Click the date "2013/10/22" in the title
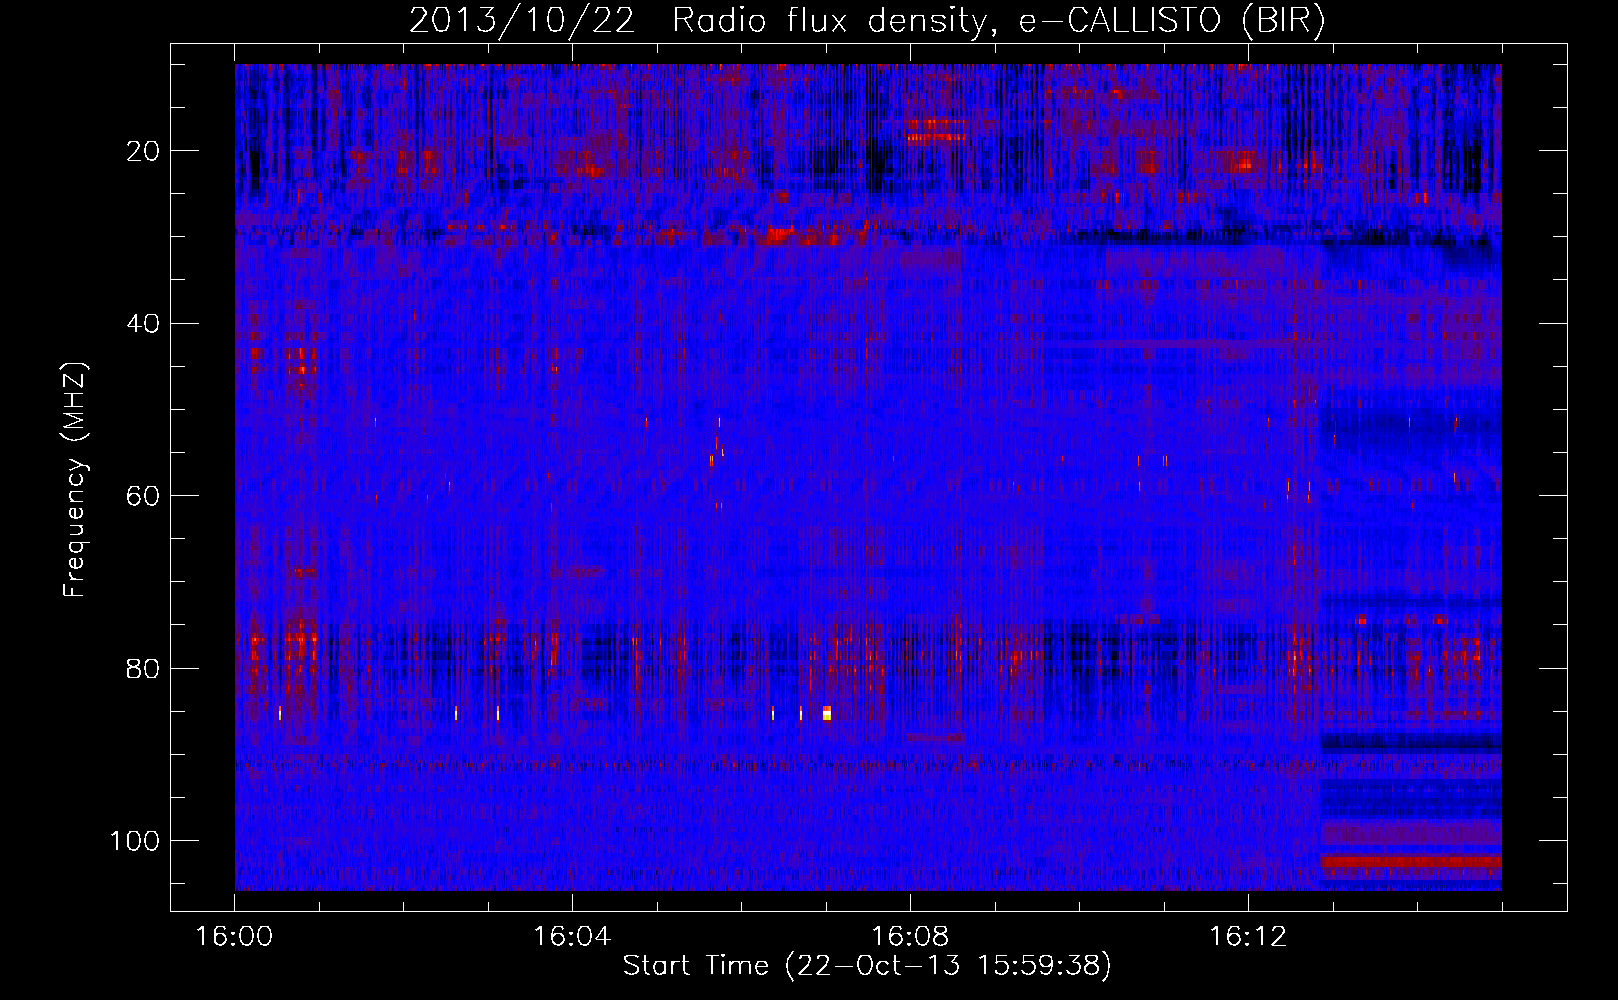Viewport: 1618px width, 1000px height. coord(522,21)
